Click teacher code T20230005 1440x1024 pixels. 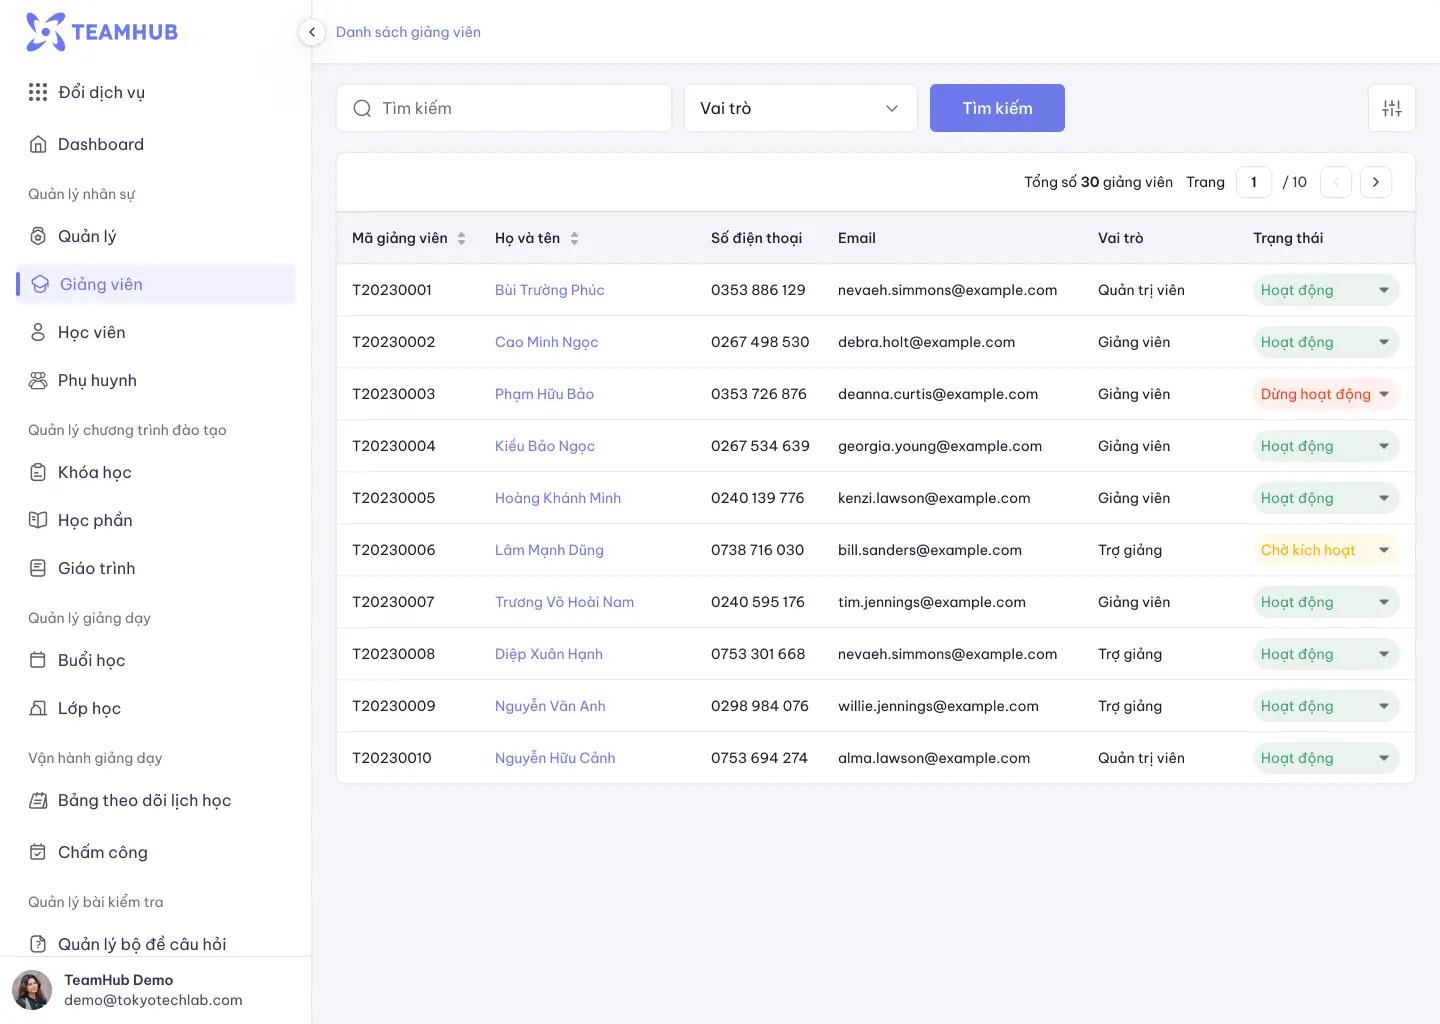tap(394, 498)
